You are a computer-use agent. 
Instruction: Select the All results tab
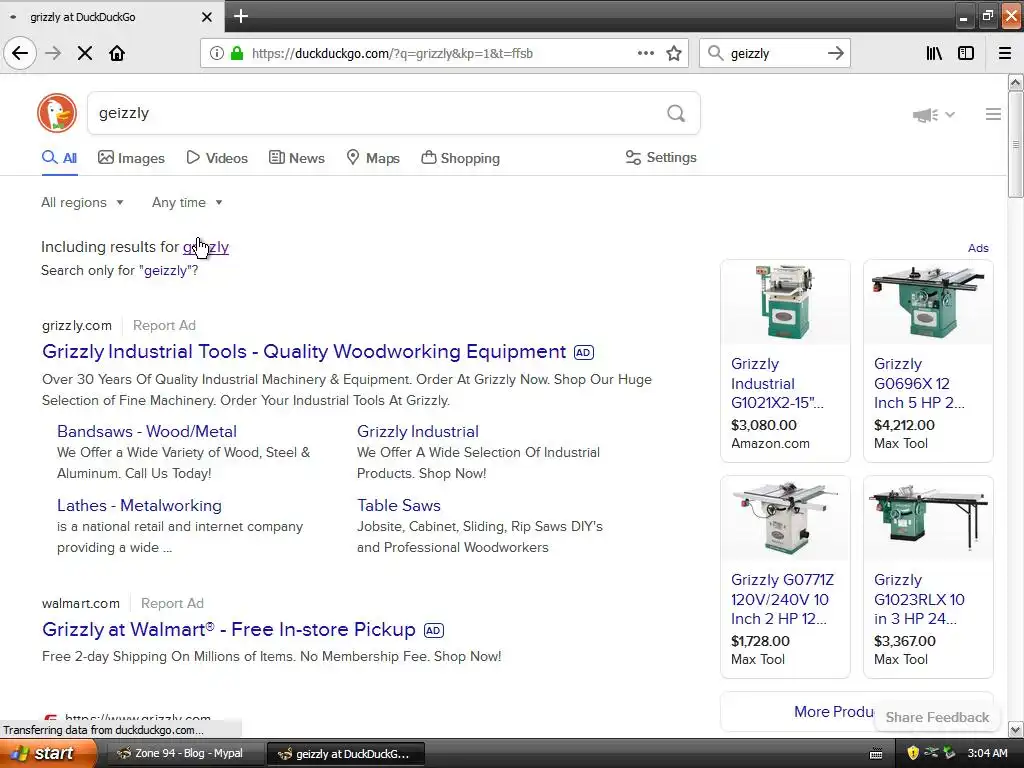(59, 158)
